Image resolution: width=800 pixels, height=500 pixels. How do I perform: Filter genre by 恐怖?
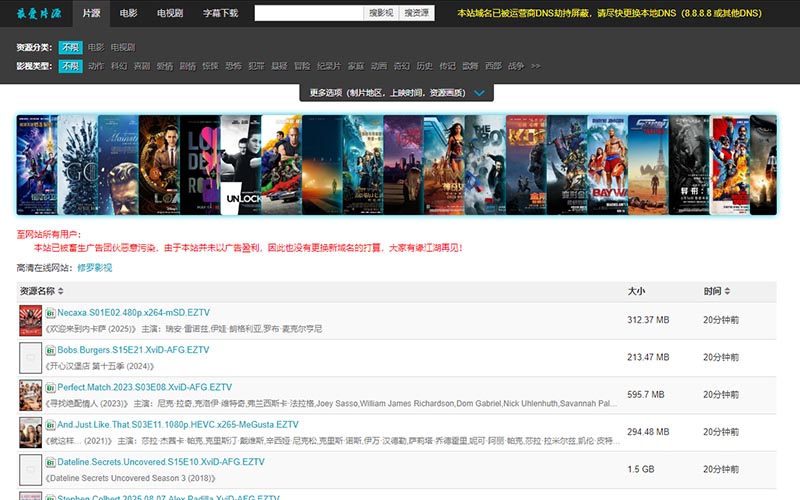coord(233,66)
